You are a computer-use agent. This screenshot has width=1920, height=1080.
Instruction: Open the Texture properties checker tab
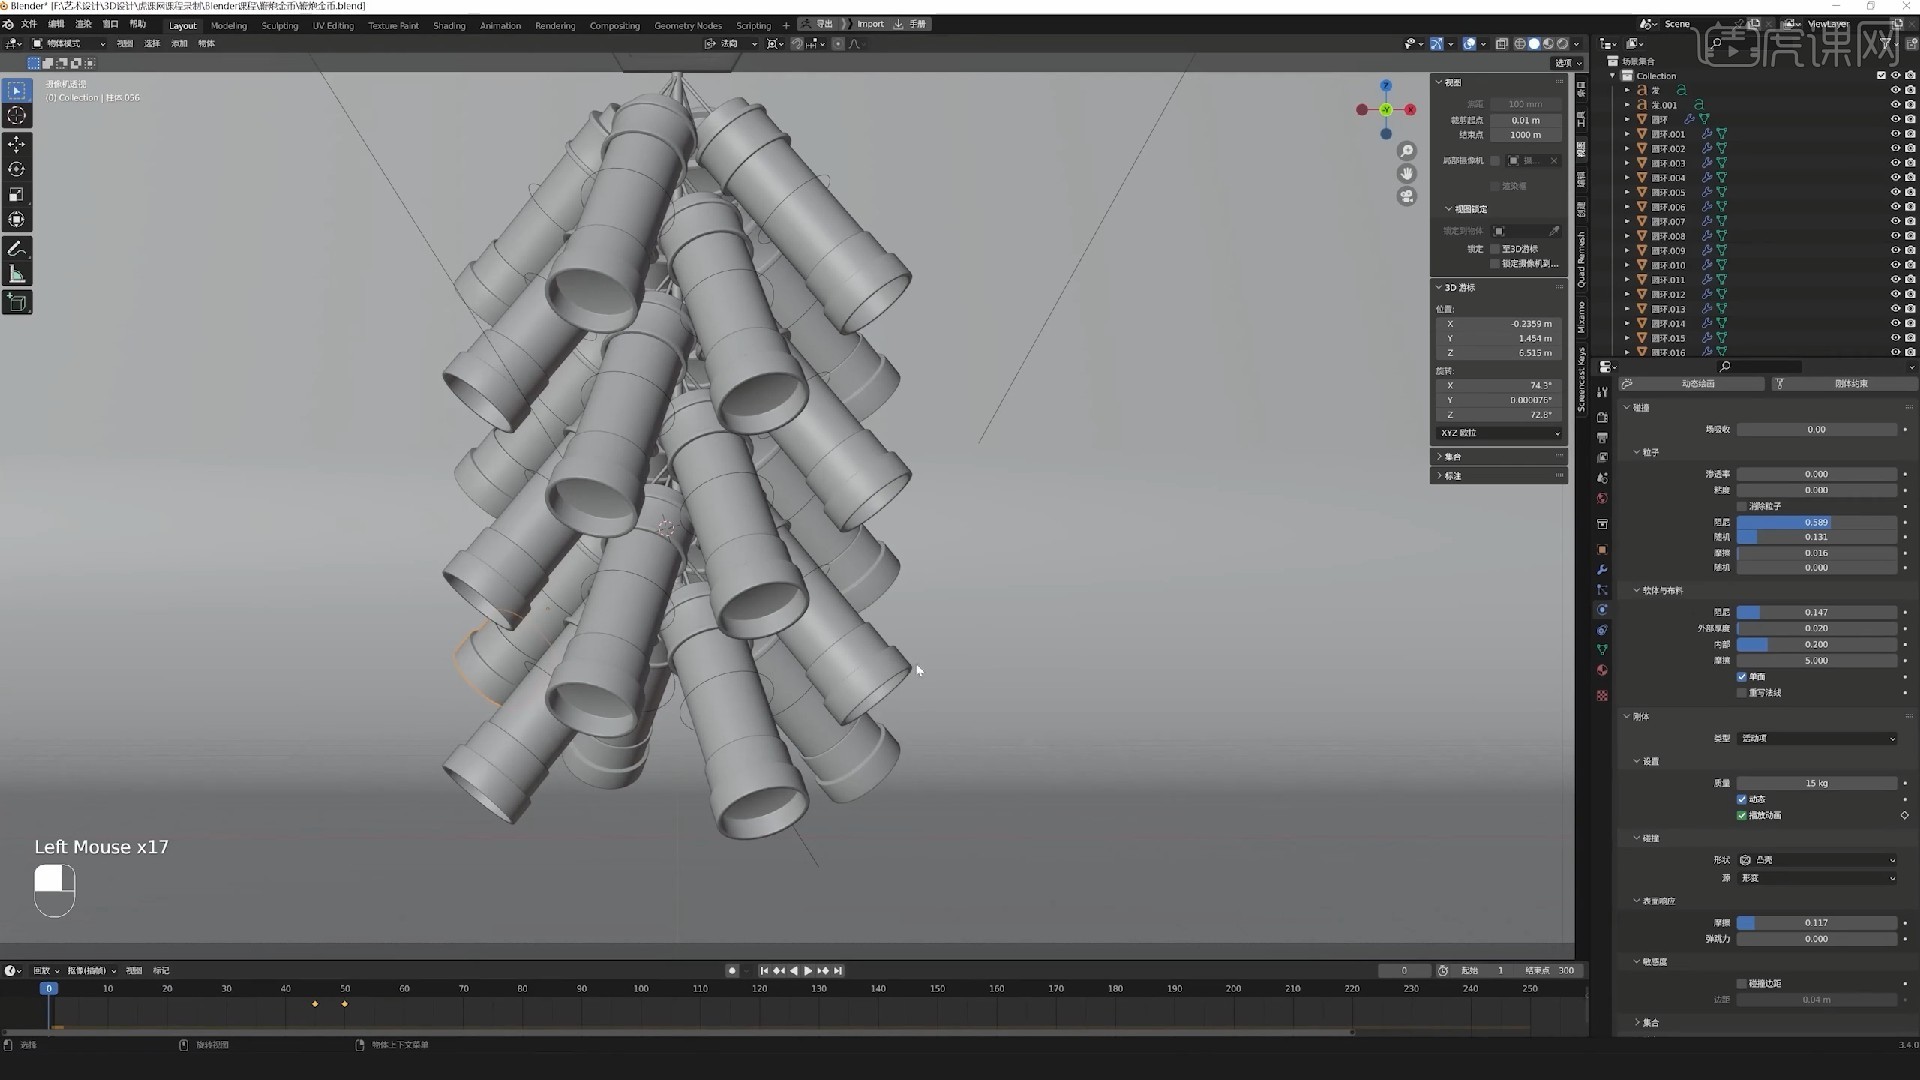[1602, 696]
